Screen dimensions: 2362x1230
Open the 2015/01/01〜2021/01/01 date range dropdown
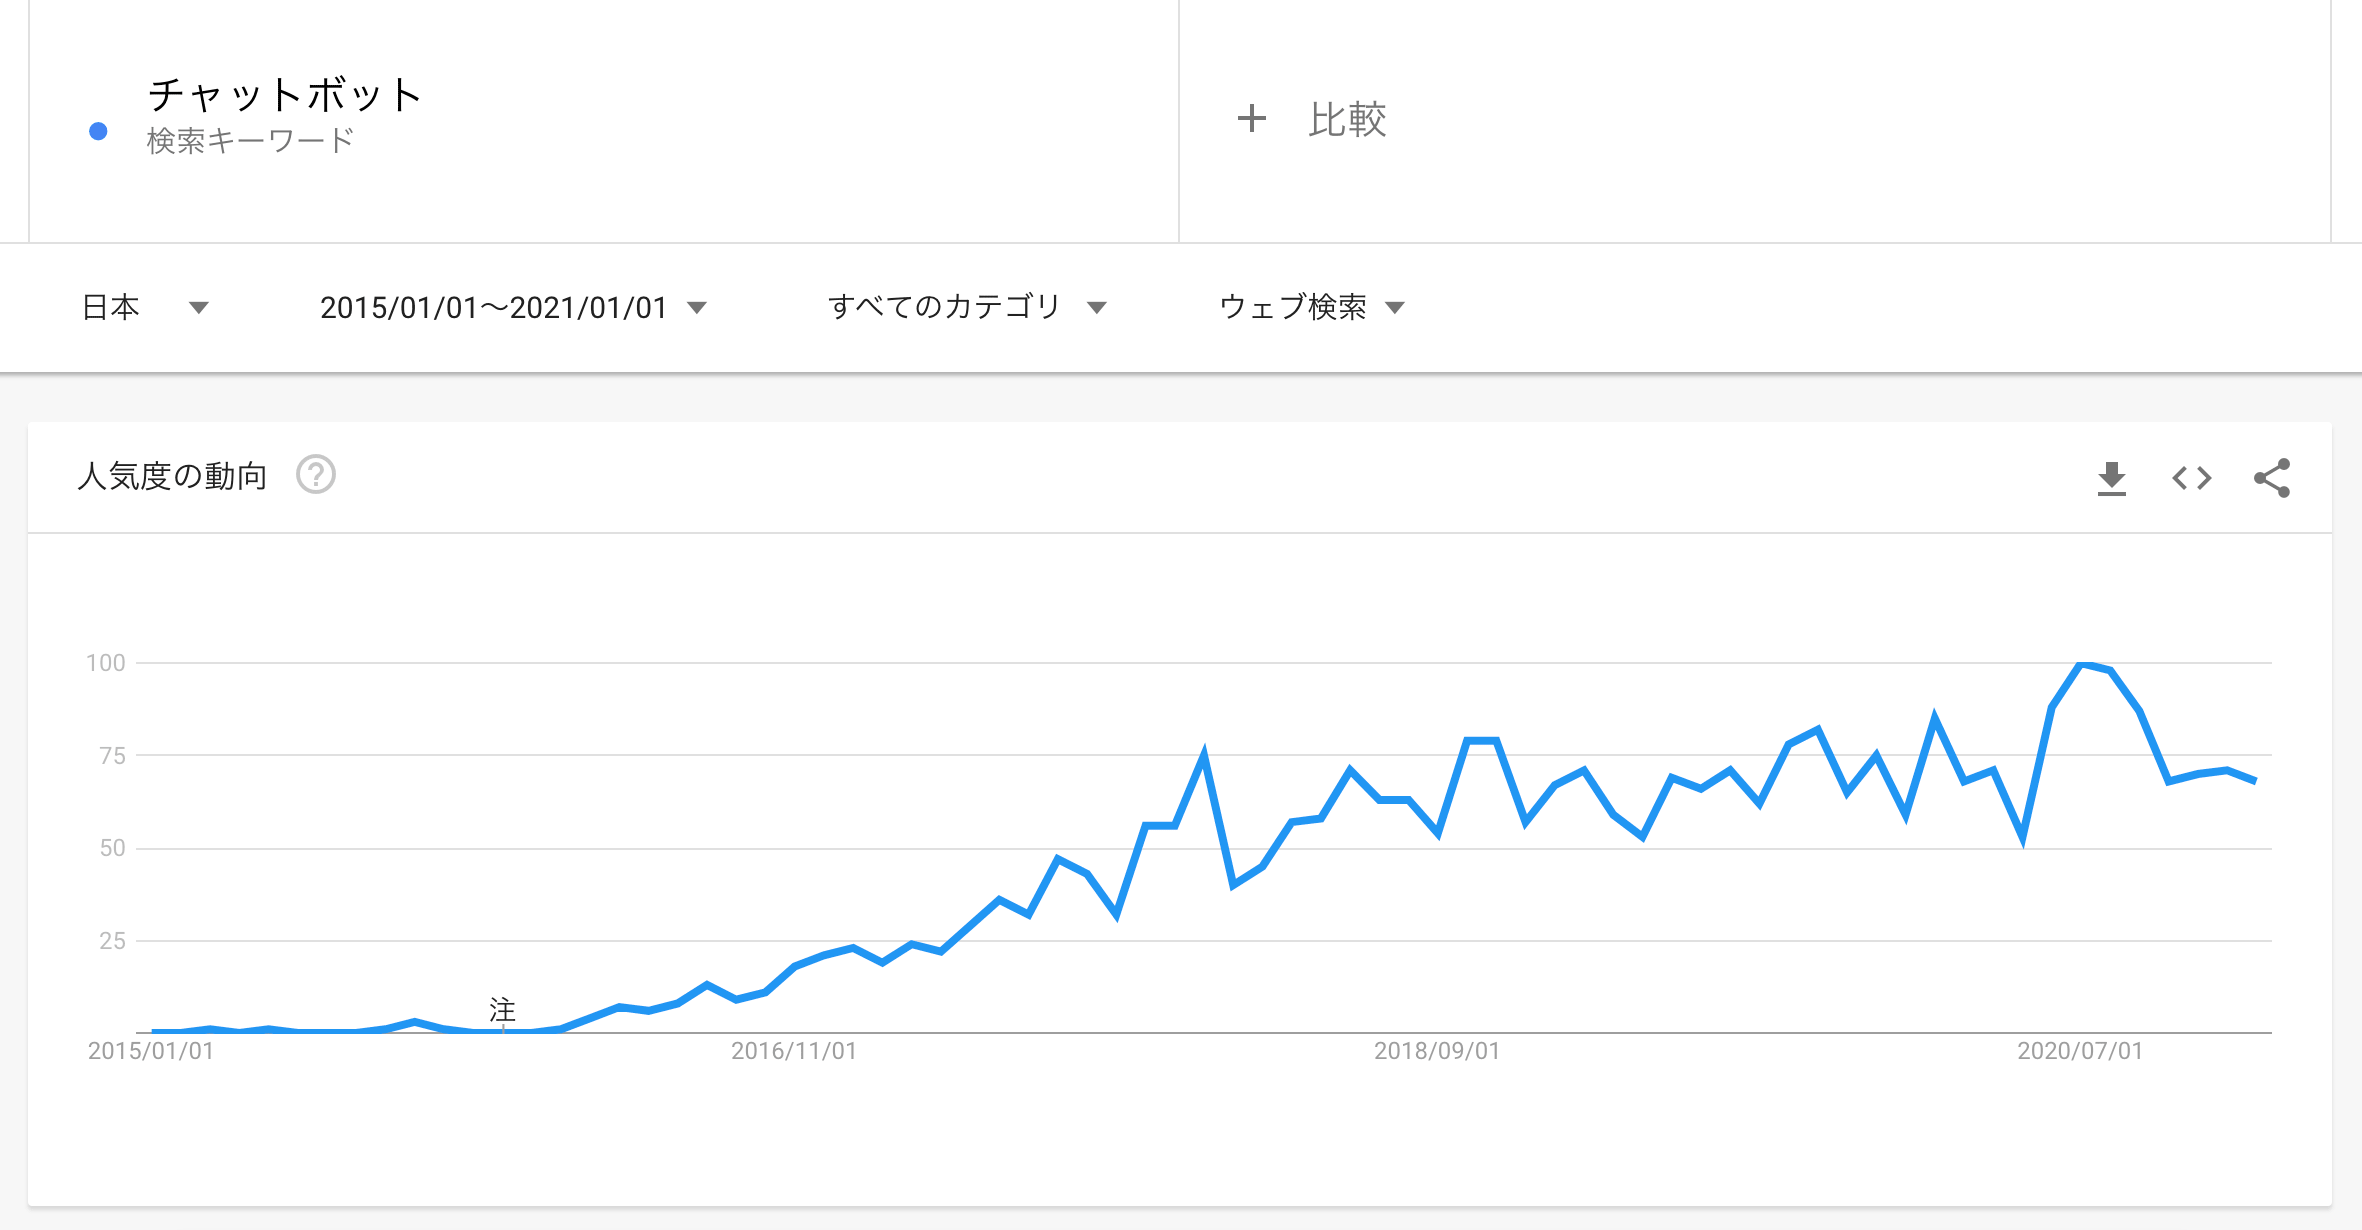513,307
